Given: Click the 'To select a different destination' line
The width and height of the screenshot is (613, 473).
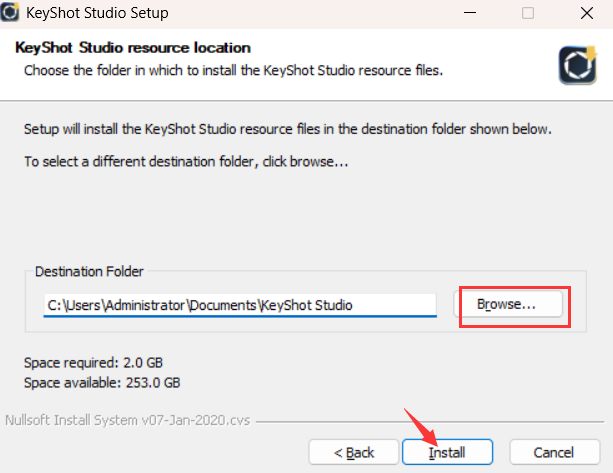Looking at the screenshot, I should 185,160.
